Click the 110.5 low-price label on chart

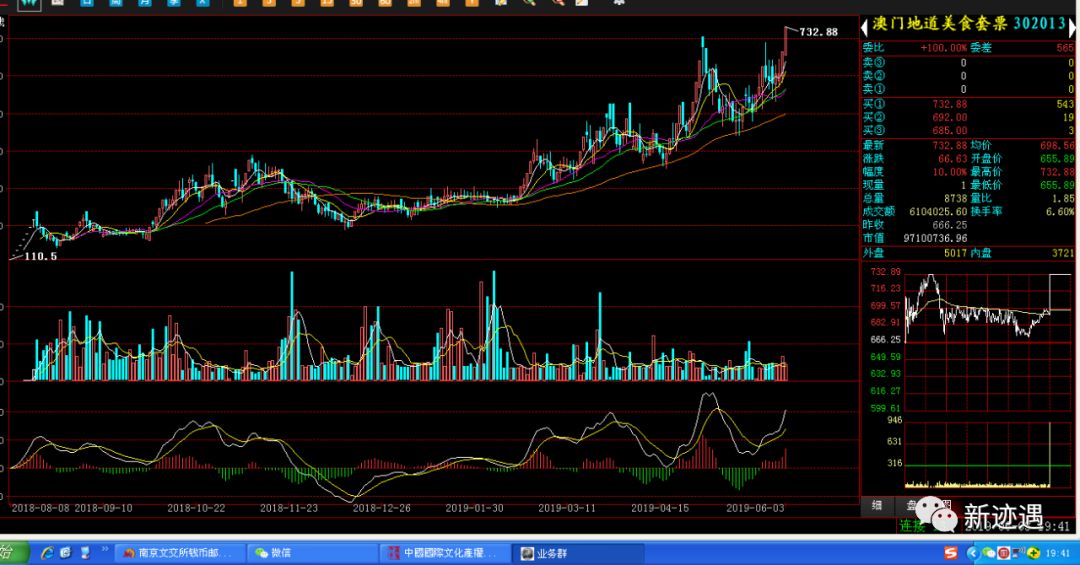pyautogui.click(x=41, y=256)
